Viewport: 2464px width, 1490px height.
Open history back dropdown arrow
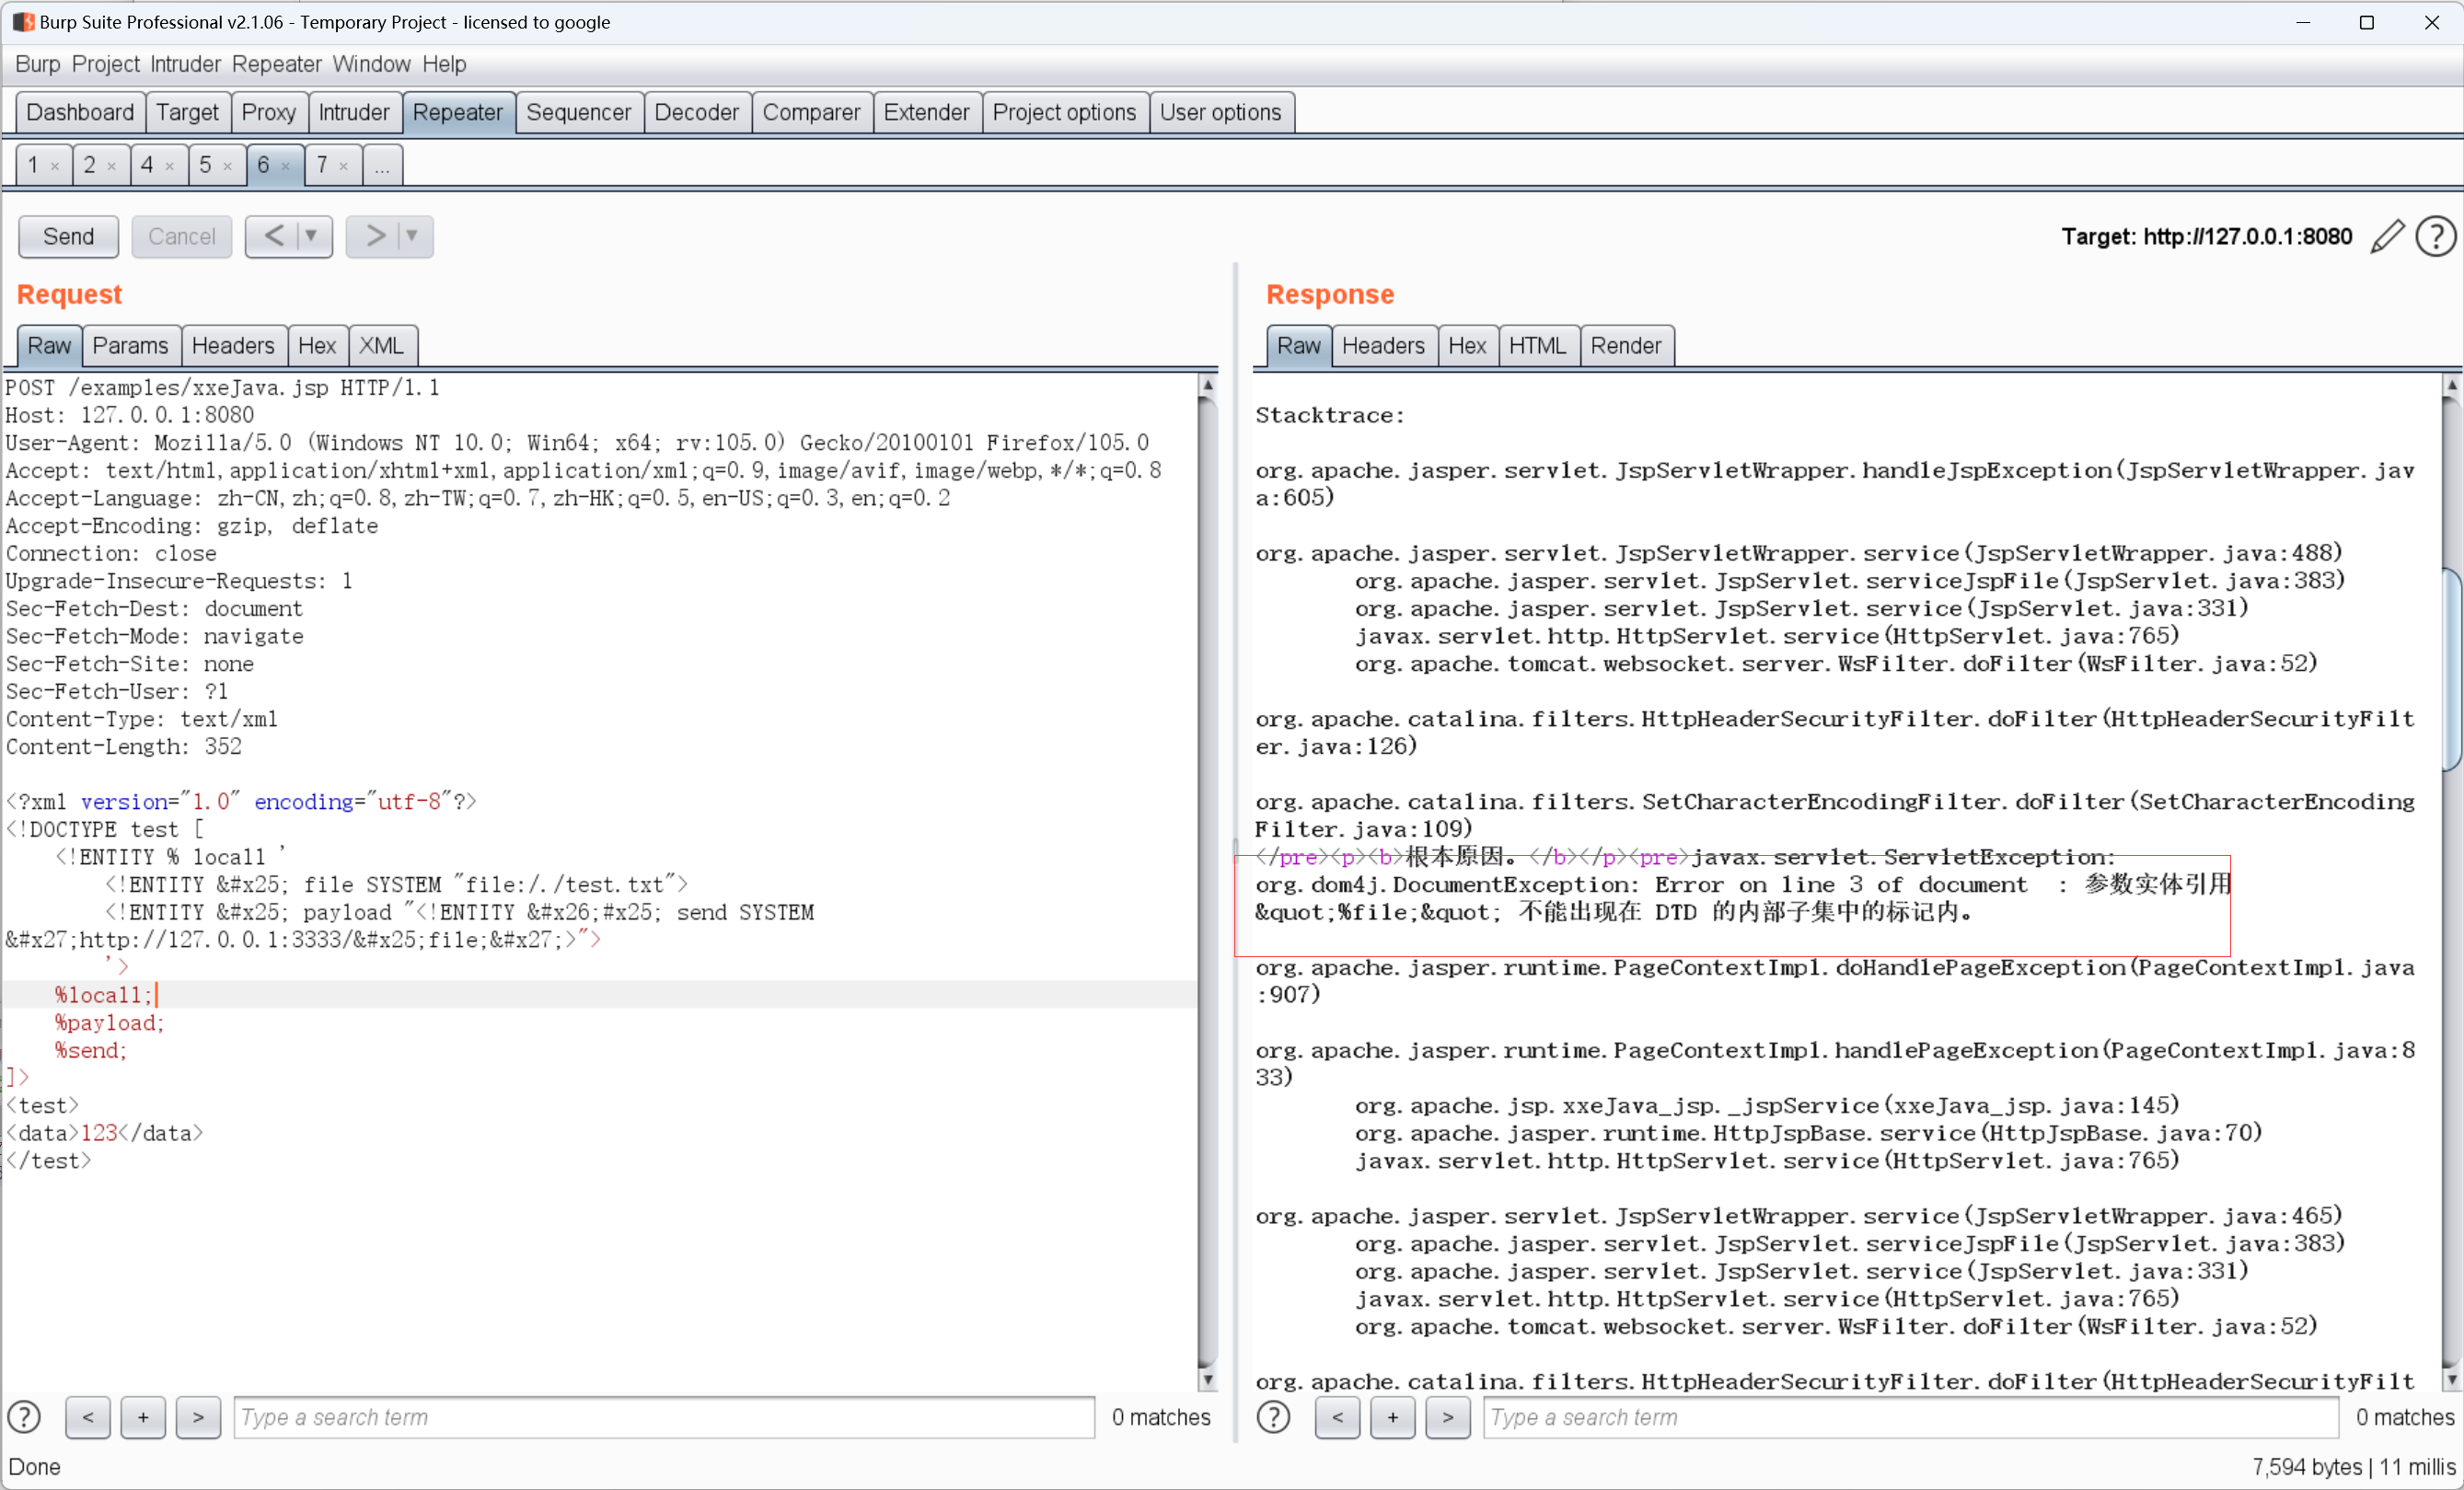click(x=313, y=236)
